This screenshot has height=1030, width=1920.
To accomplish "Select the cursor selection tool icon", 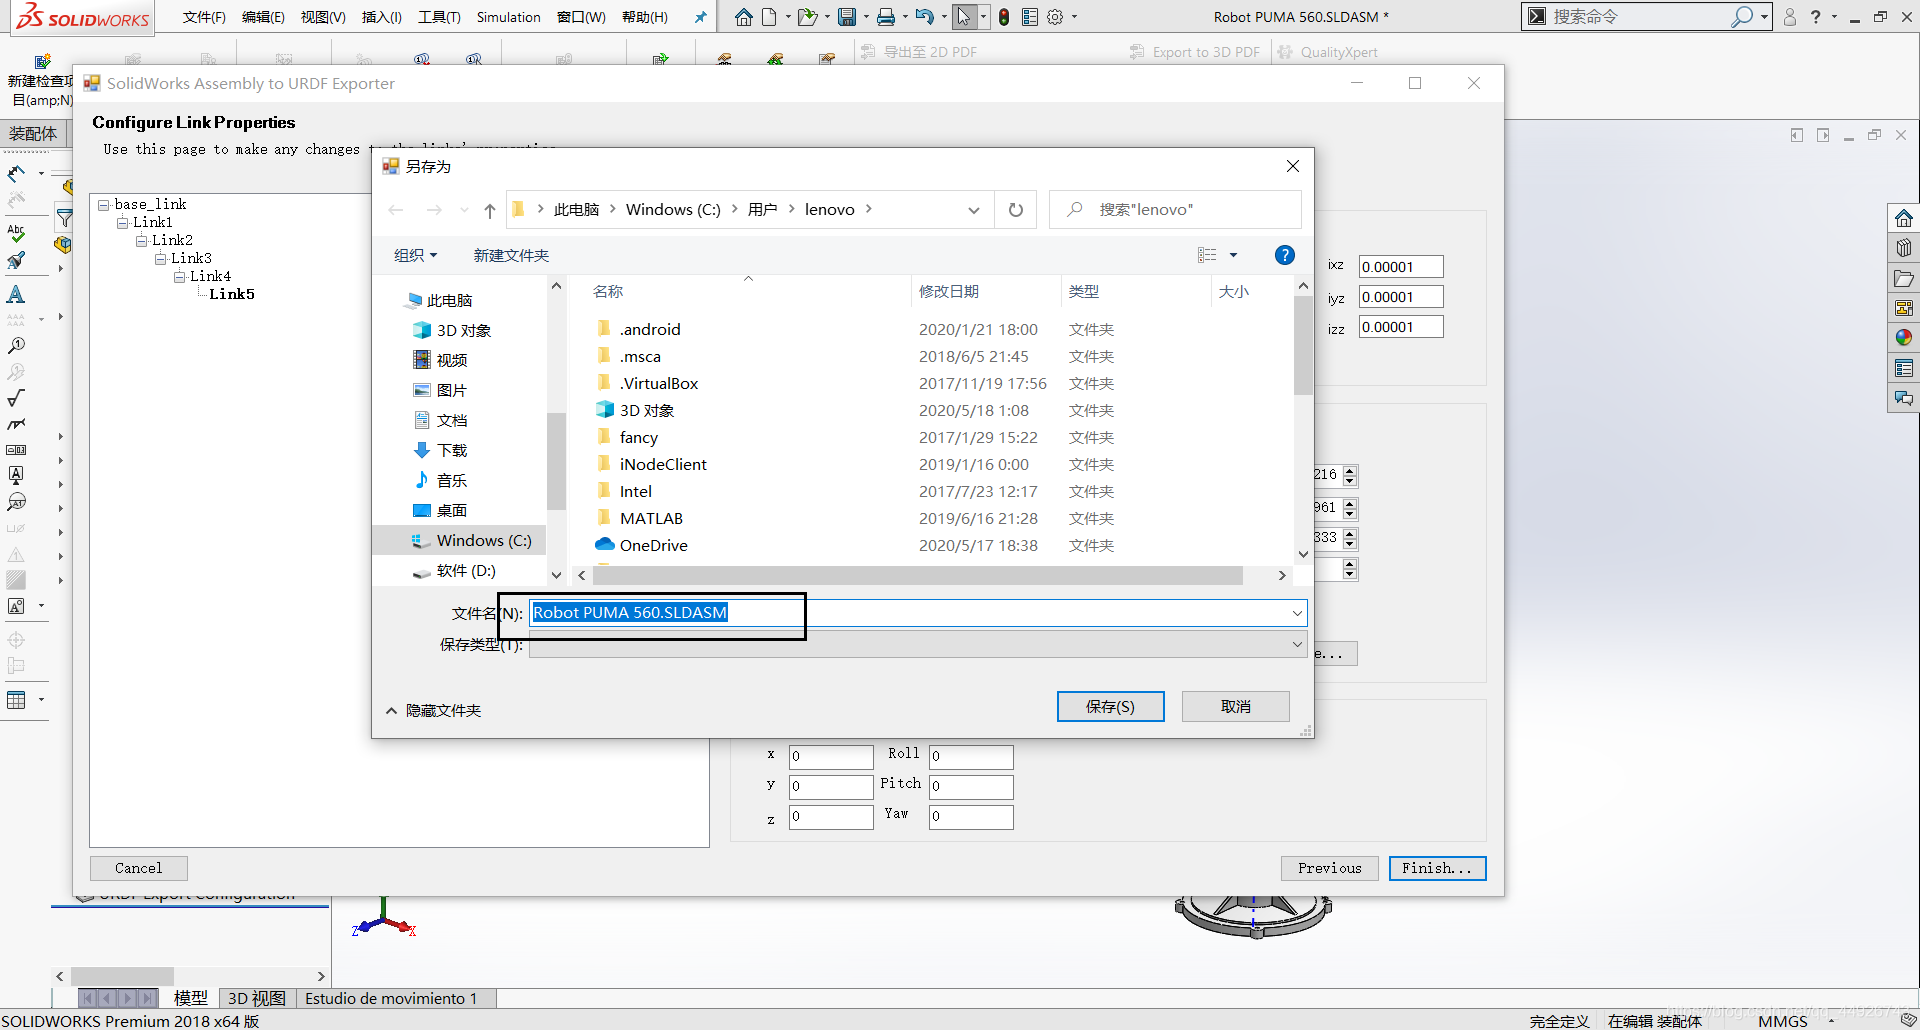I will pyautogui.click(x=964, y=17).
